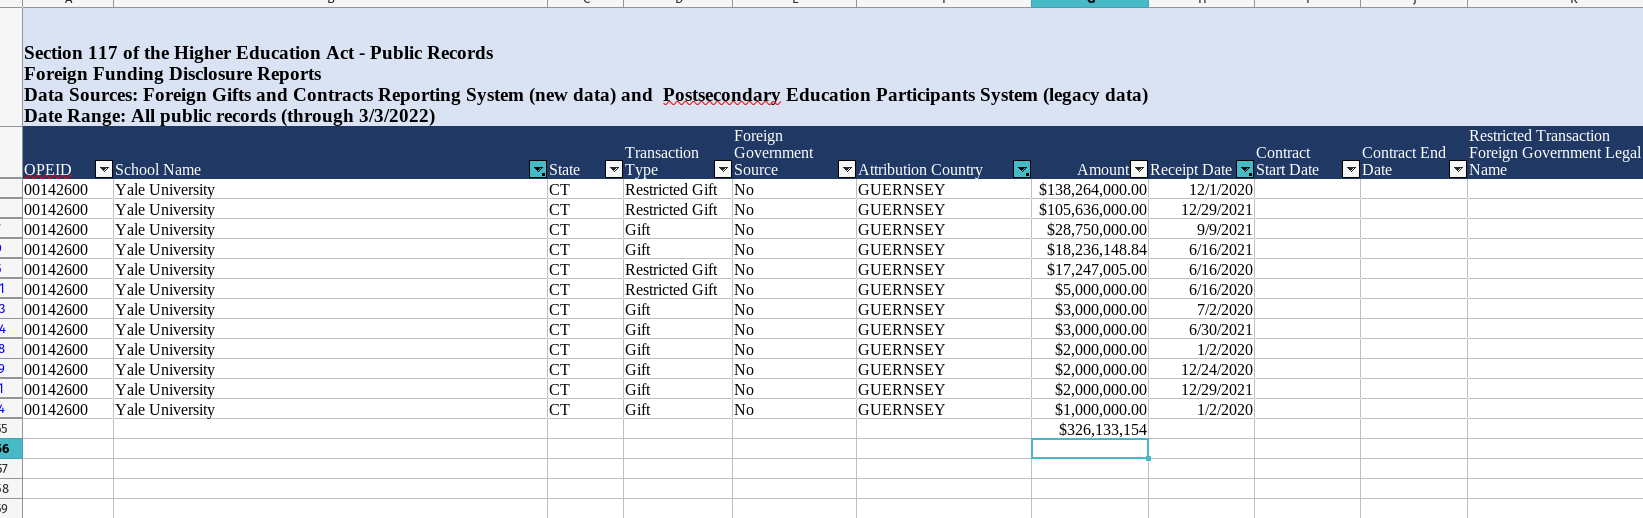Screen dimensions: 1643x518
Task: Select State CT cell in $17,247,005.00 row
Action: pos(585,269)
